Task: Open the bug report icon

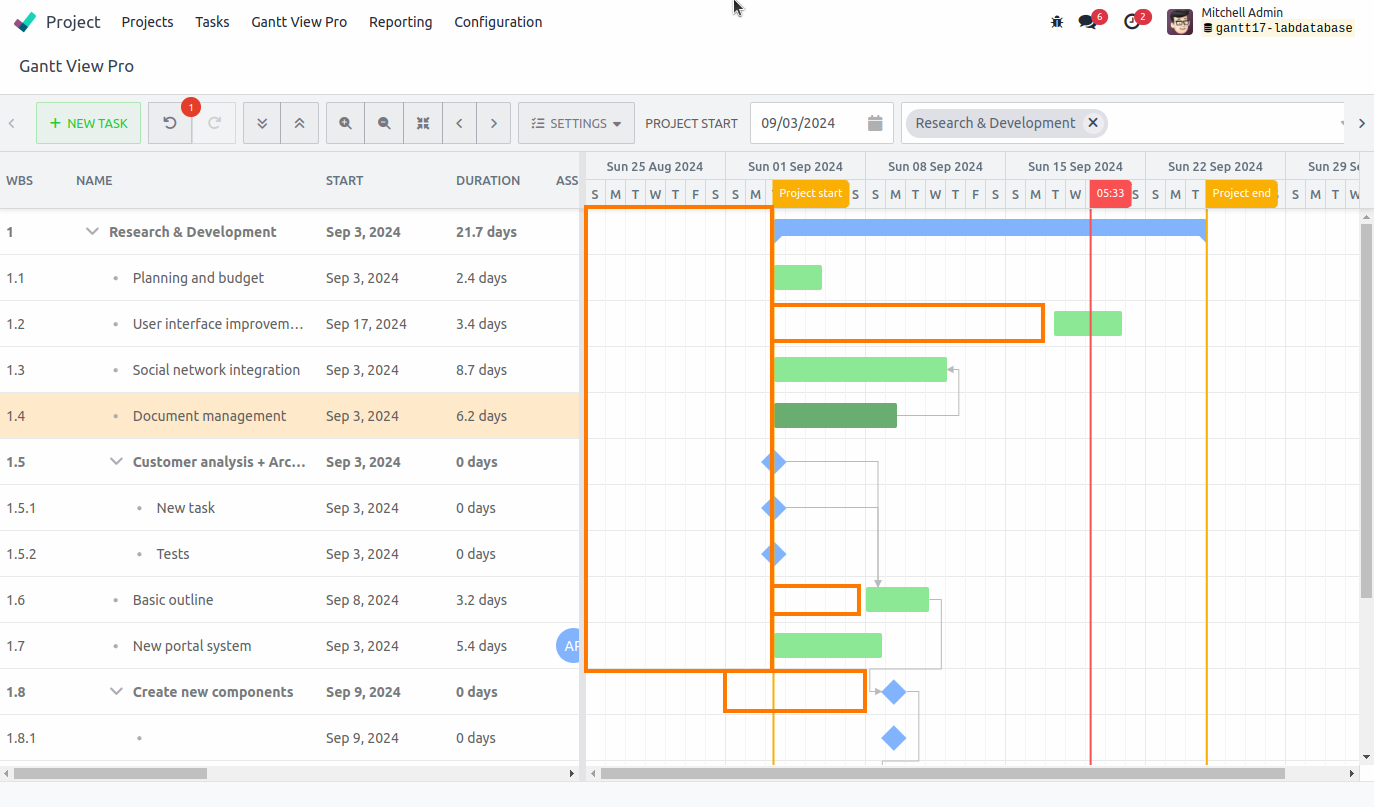Action: coord(1056,20)
